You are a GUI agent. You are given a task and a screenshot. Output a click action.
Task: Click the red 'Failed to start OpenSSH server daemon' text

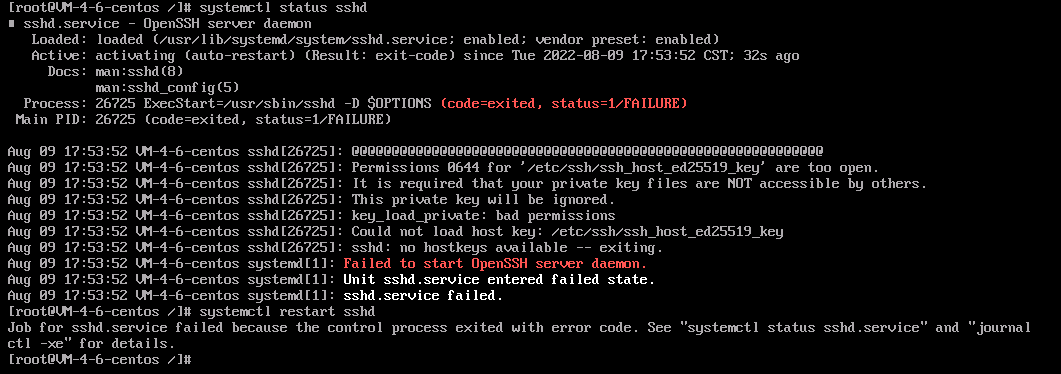click(495, 263)
